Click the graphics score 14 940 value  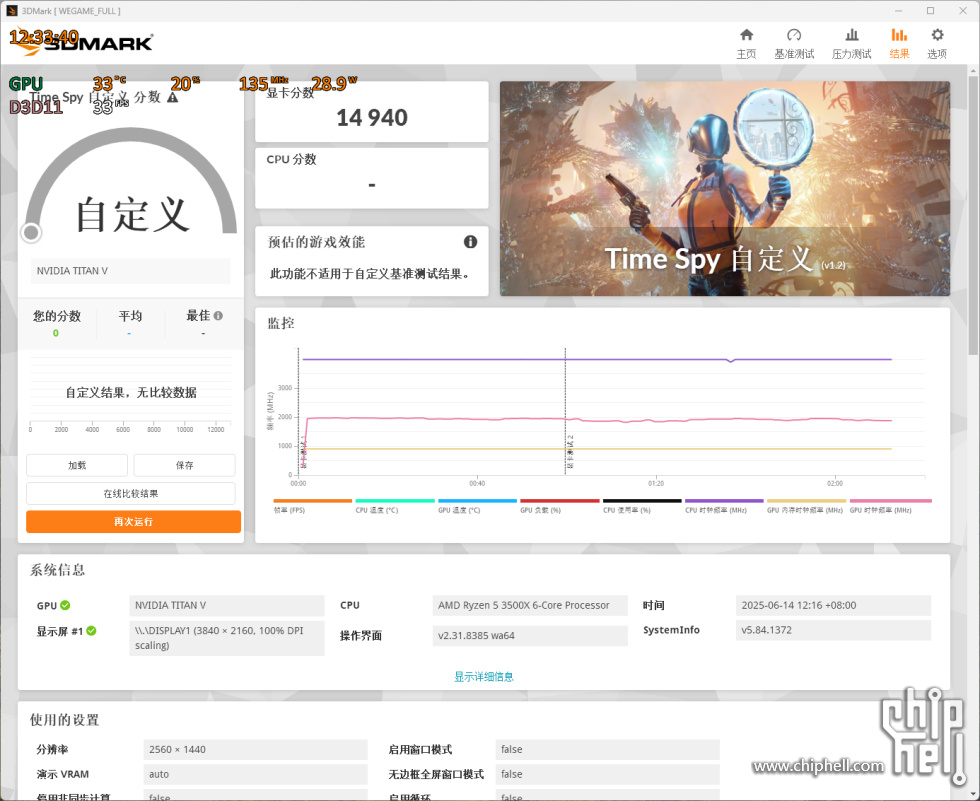(x=372, y=117)
